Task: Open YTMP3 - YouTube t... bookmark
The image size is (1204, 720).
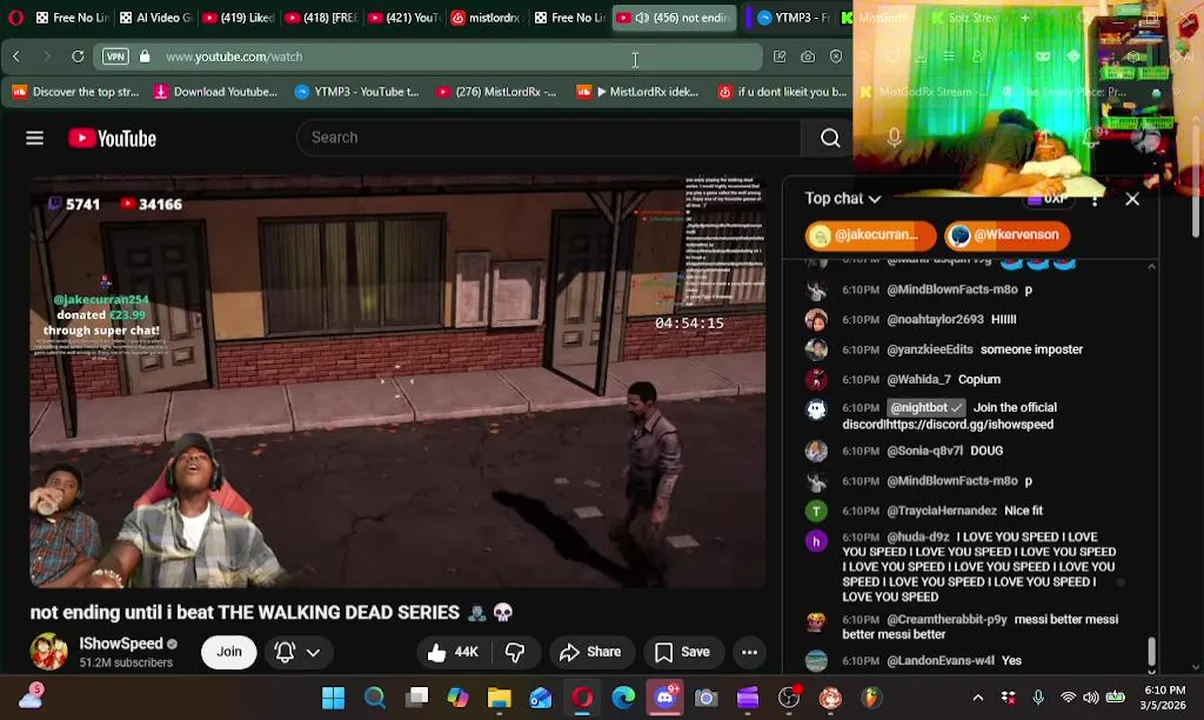Action: click(357, 92)
